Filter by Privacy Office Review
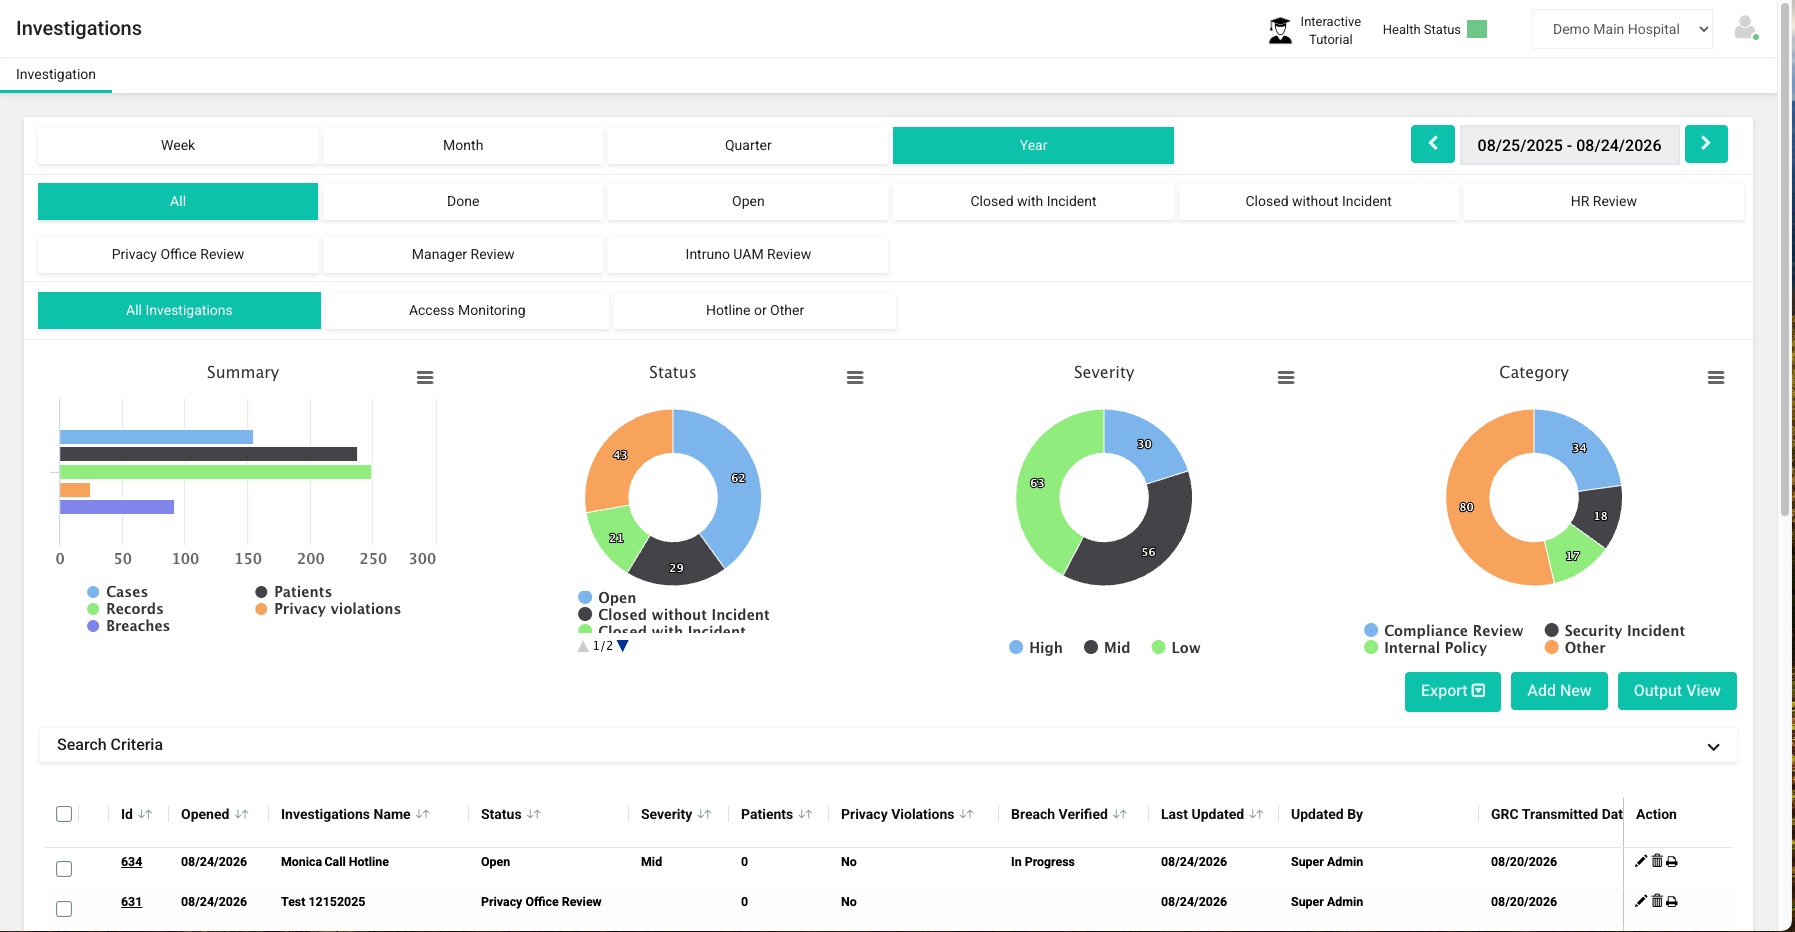The height and width of the screenshot is (932, 1795). (178, 254)
